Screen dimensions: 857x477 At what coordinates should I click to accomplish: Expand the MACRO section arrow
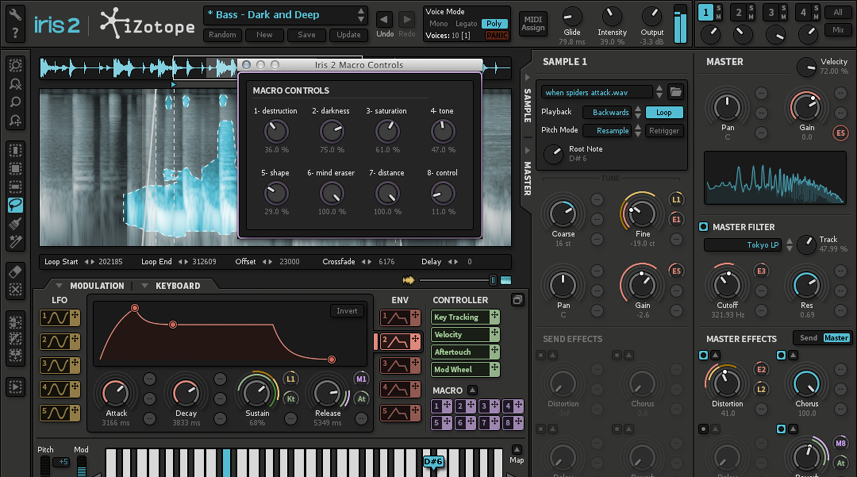[472, 390]
